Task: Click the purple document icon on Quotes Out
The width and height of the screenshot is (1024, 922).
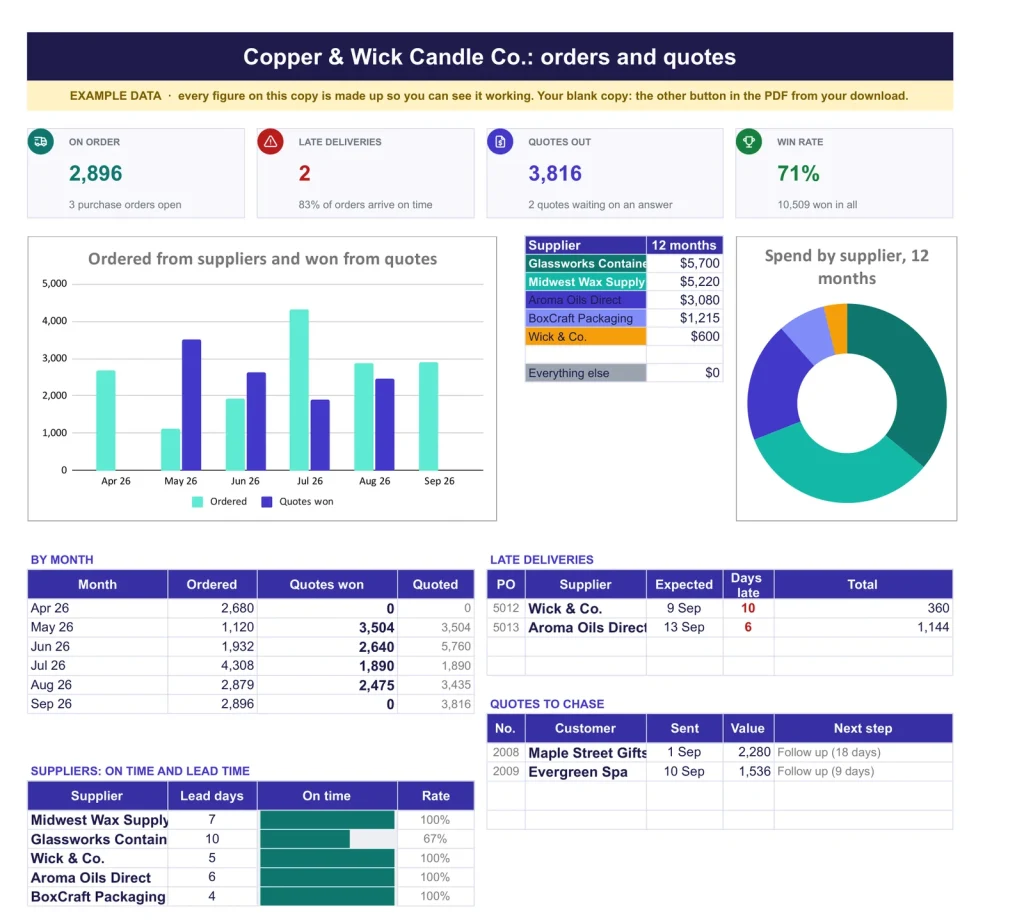Action: tap(500, 142)
